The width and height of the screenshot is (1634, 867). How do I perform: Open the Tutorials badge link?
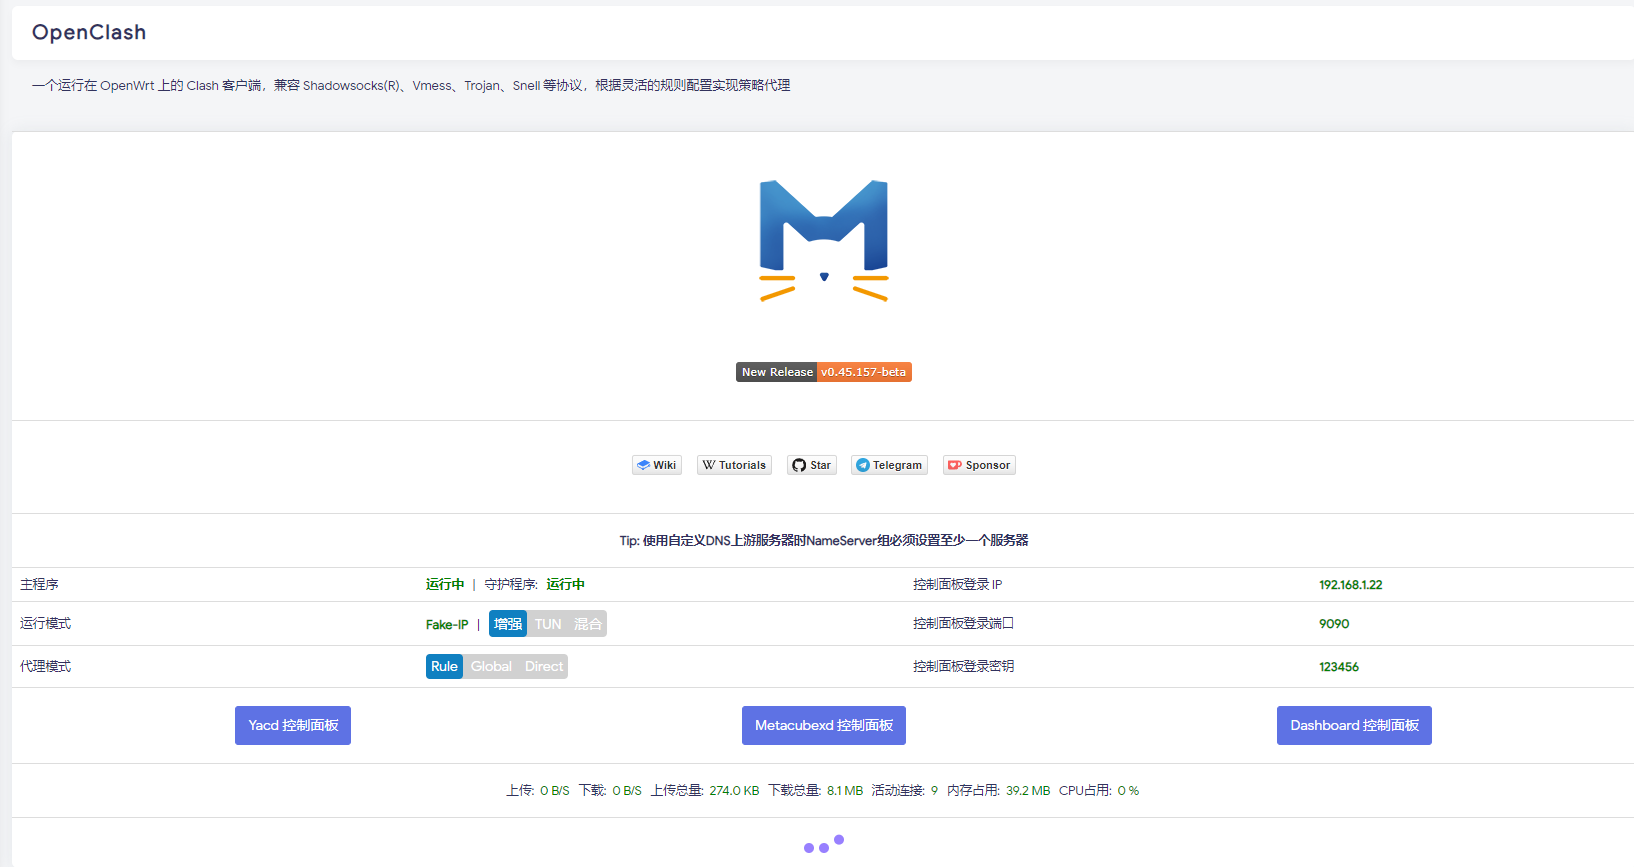[x=734, y=465]
